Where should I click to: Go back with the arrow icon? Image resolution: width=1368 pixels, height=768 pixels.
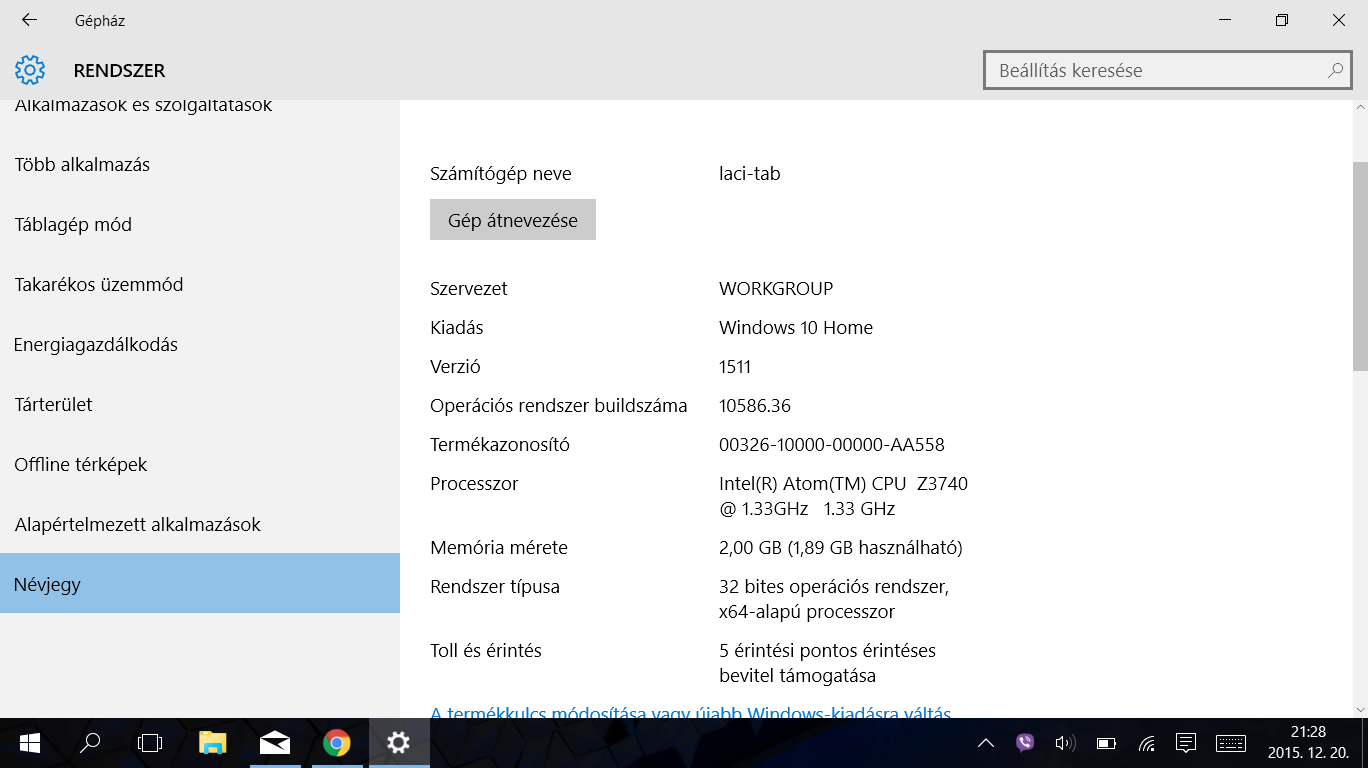(x=29, y=20)
